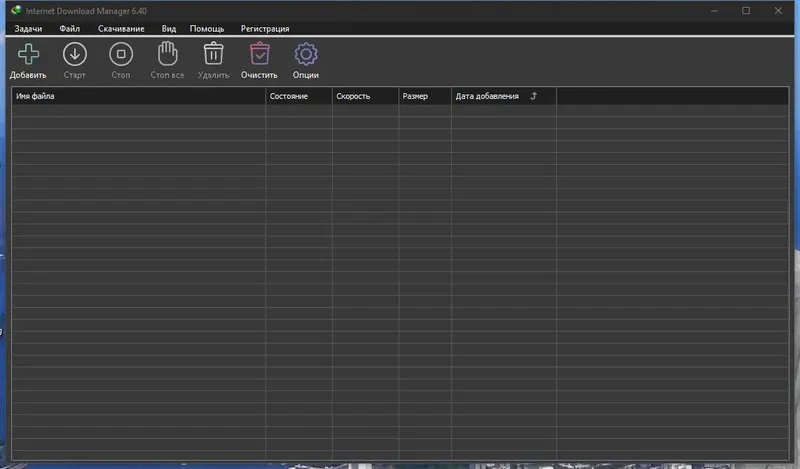Maximize the Internet Download Manager window
This screenshot has height=469, width=800.
coord(746,11)
